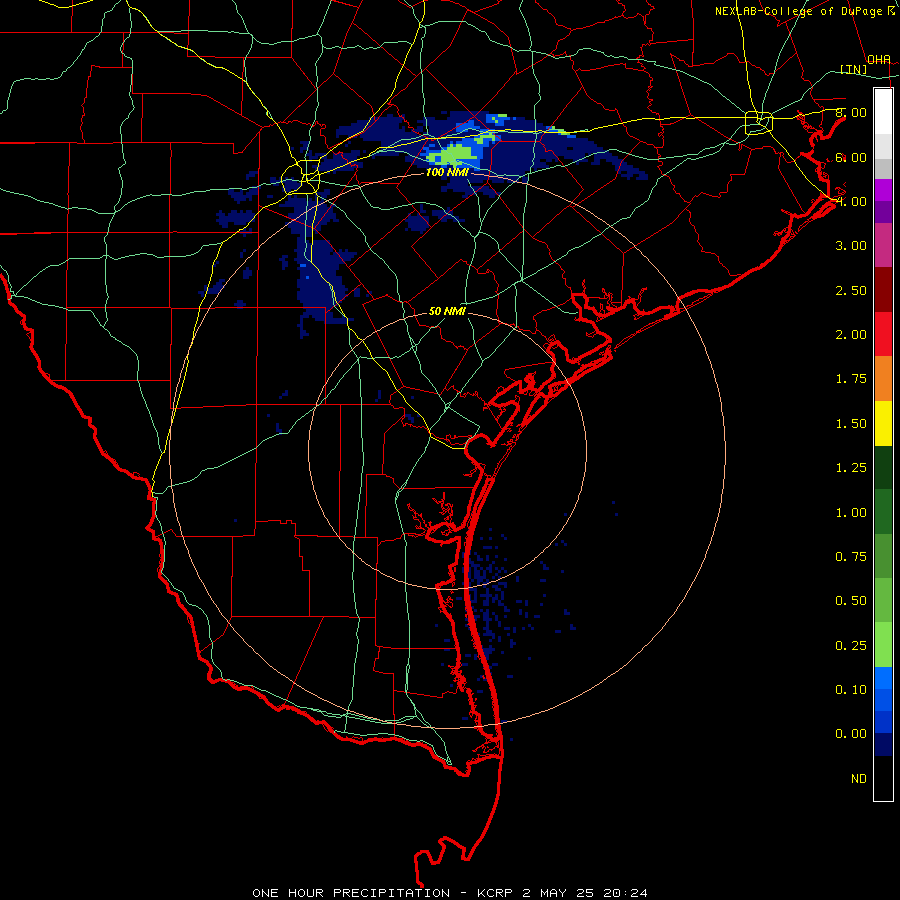Viewport: 900px width, 900px height.
Task: Click the white swatch at top of legend
Action: pos(883,112)
